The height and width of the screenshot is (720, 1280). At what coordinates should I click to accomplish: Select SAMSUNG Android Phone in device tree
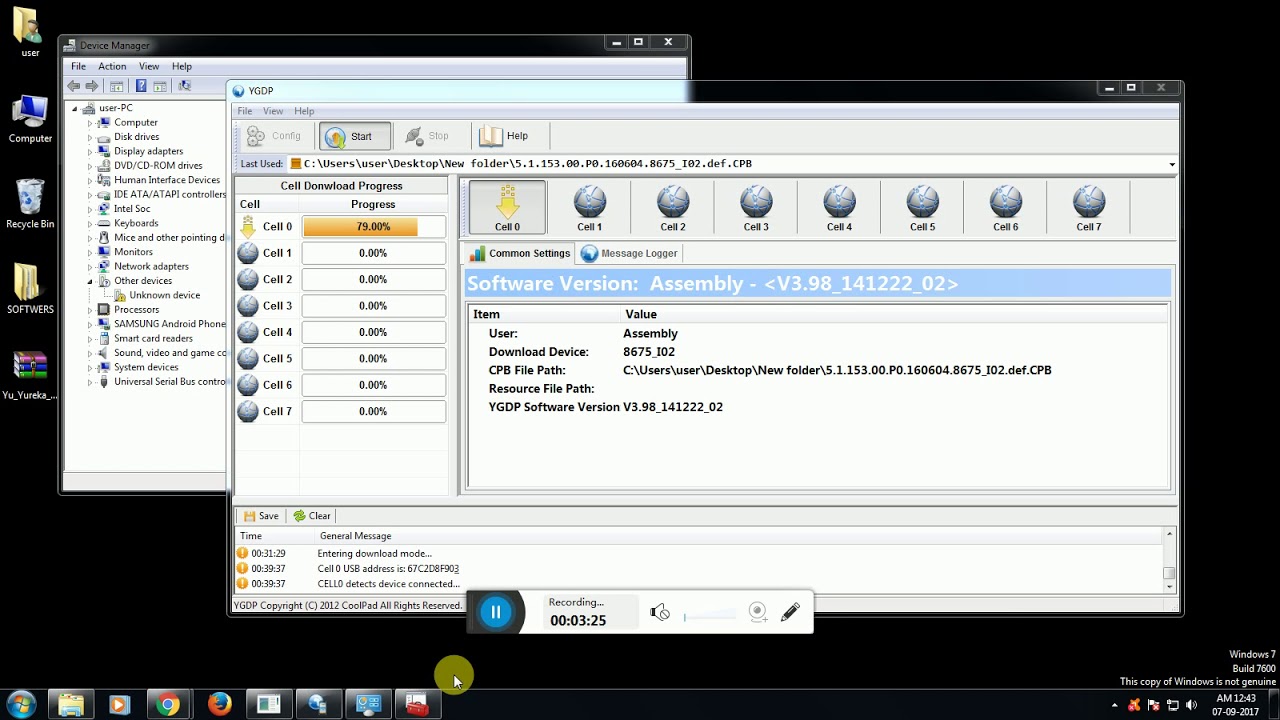coord(169,324)
